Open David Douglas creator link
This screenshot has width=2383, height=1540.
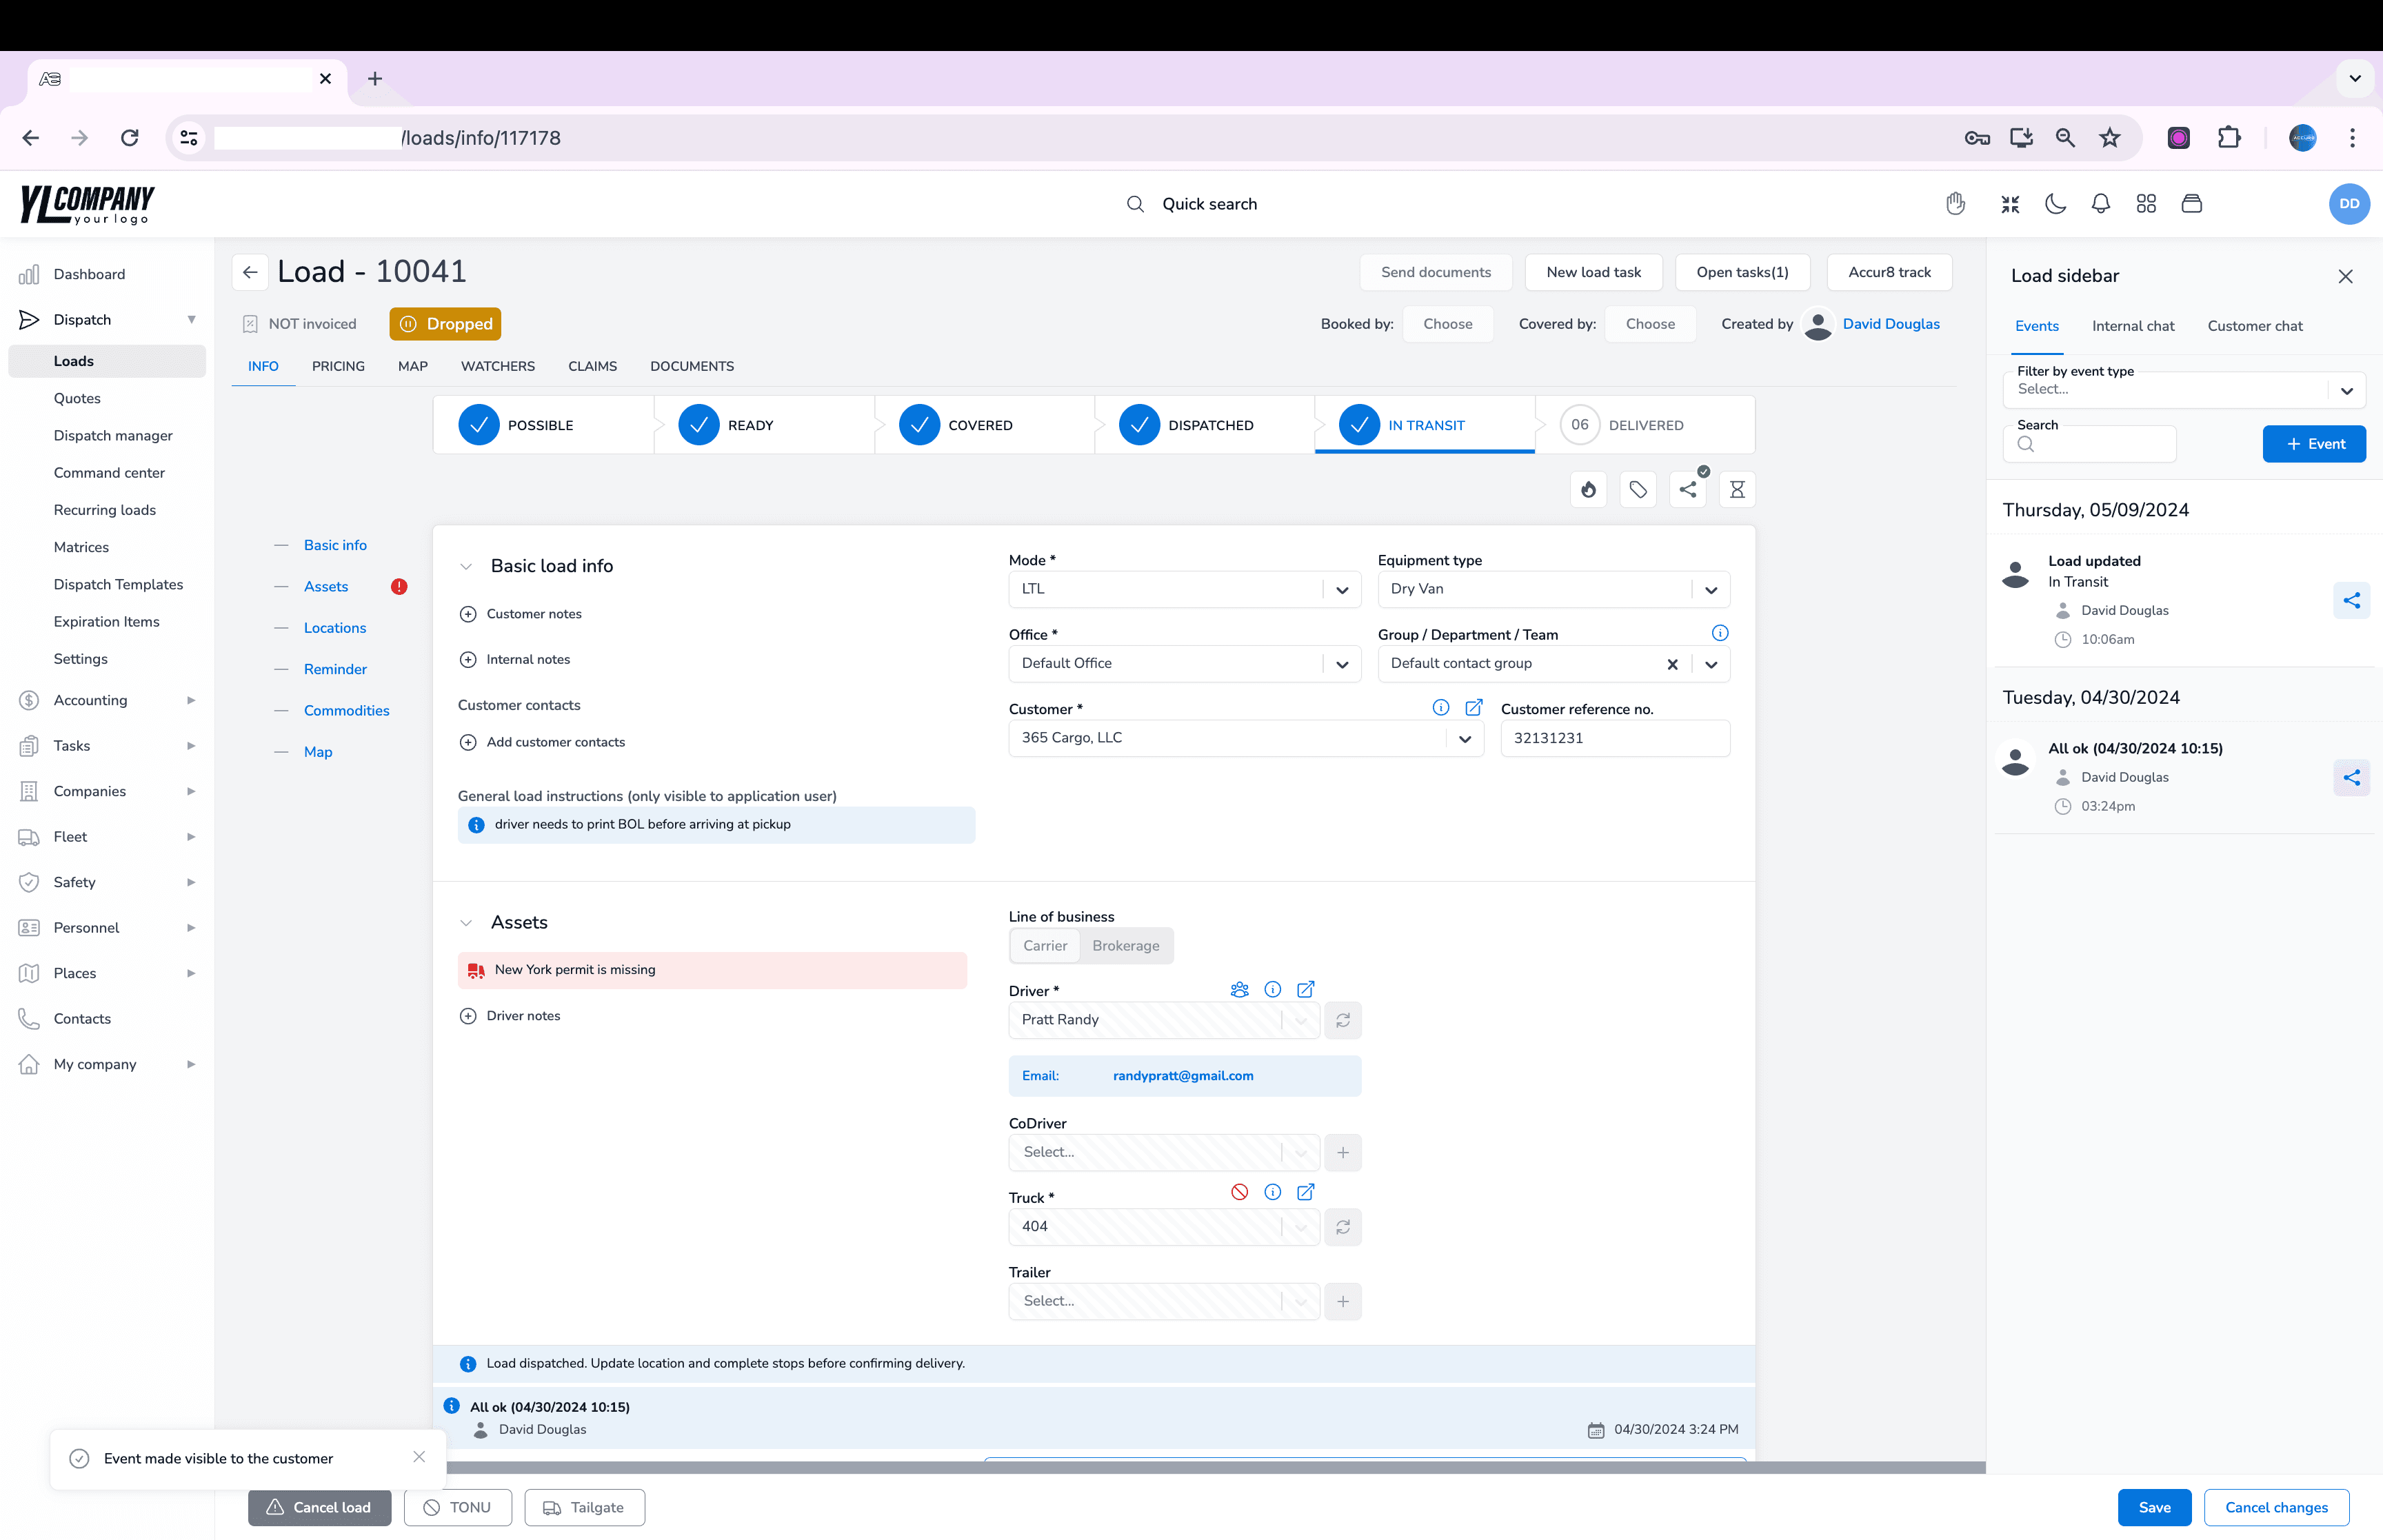[x=1890, y=324]
